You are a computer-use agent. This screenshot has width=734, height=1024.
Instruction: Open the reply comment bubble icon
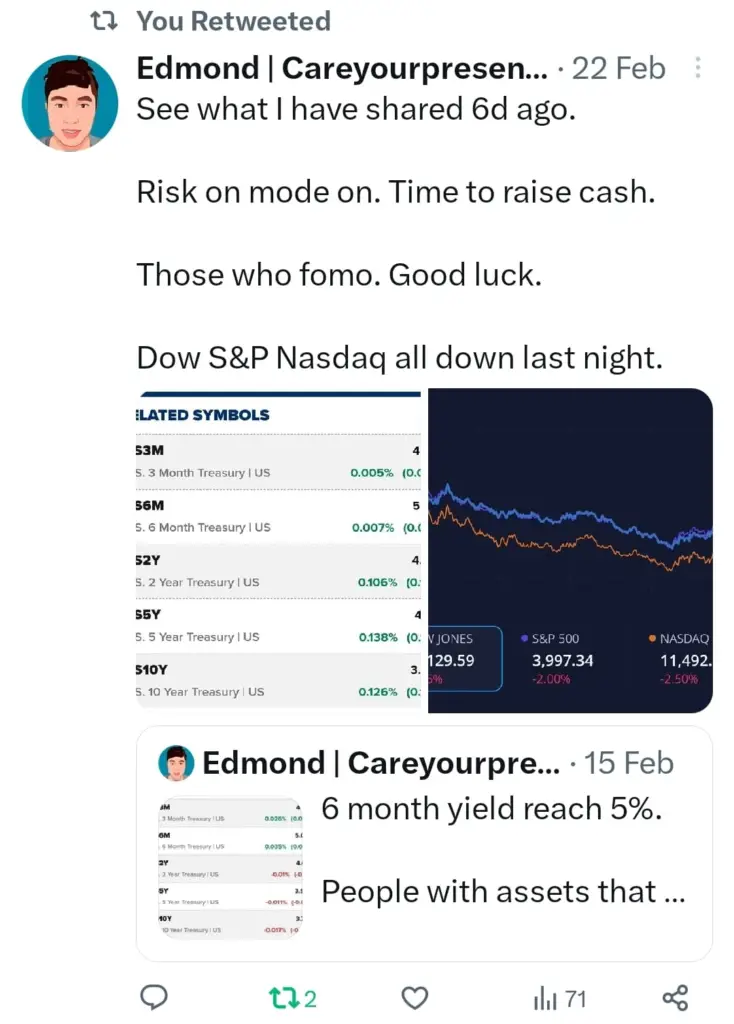point(154,997)
